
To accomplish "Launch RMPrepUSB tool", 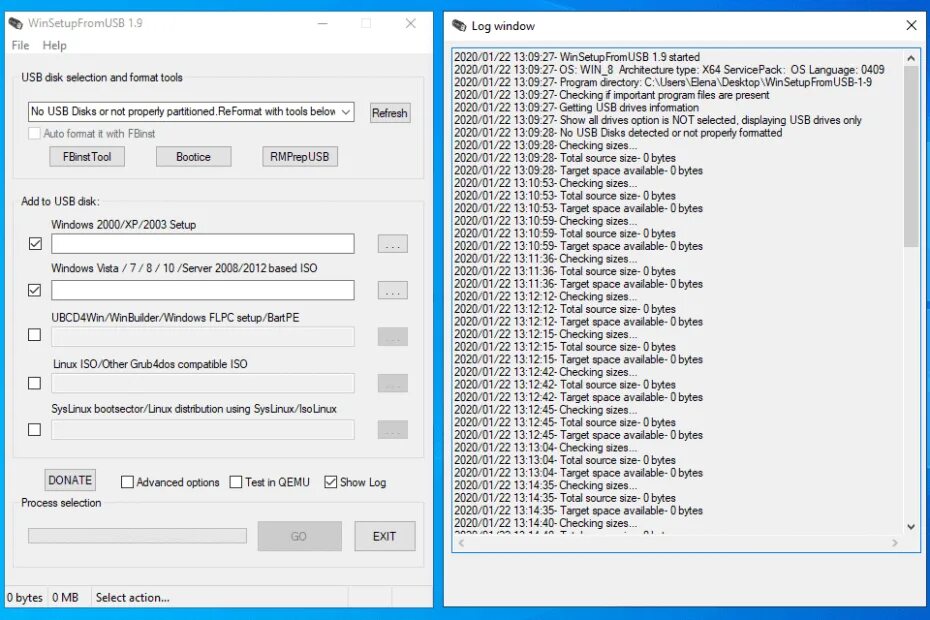I will [x=300, y=157].
